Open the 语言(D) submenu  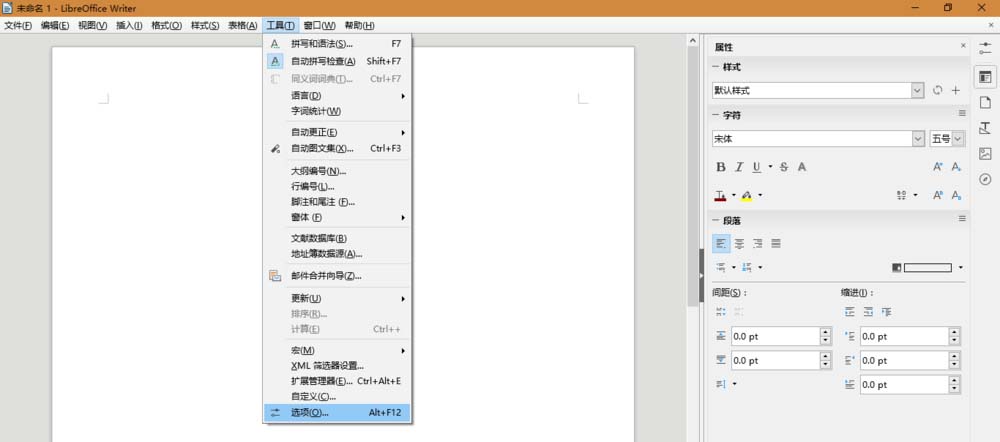pyautogui.click(x=337, y=96)
